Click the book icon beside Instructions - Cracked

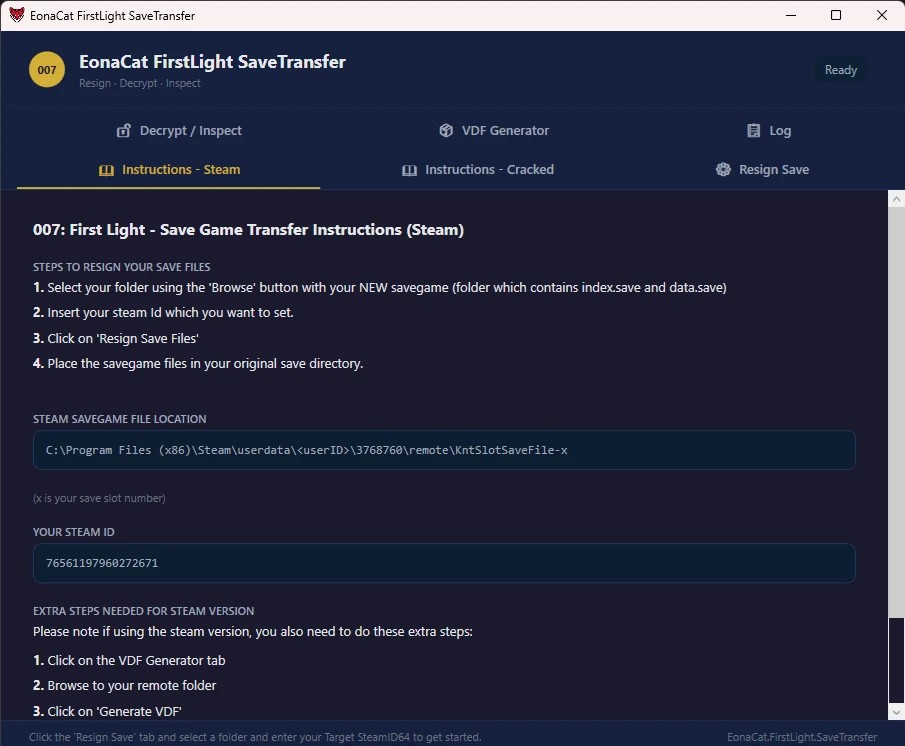pos(409,170)
